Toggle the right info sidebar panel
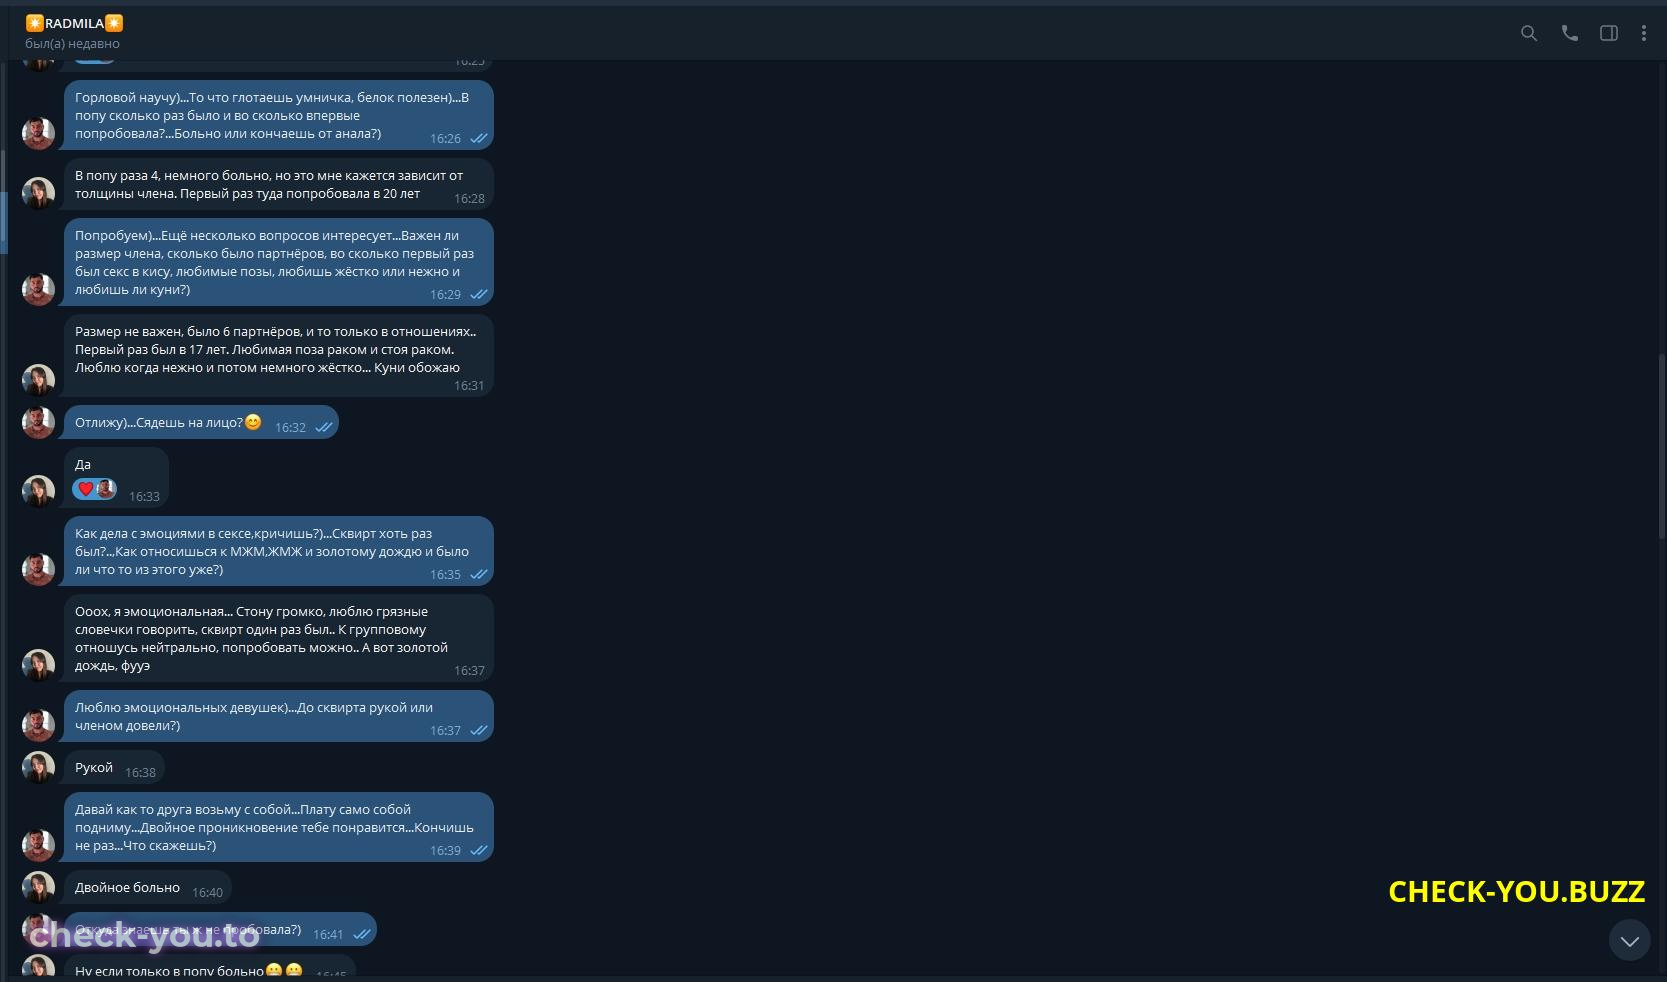 tap(1609, 33)
